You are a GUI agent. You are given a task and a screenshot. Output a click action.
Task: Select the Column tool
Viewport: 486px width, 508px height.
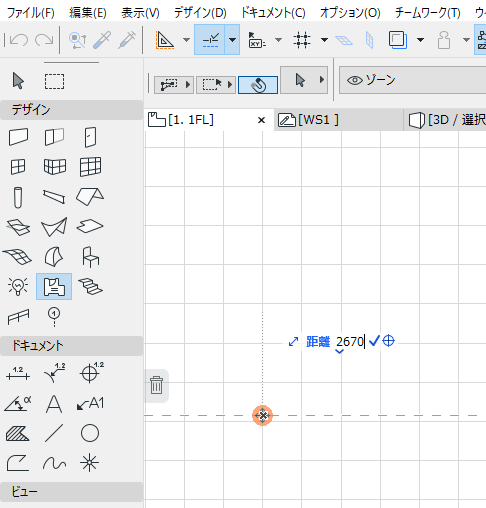point(18,197)
